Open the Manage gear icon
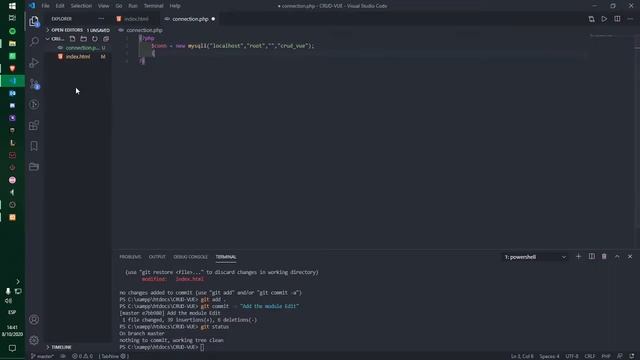Screen dimensions: 640x360 click(34, 340)
